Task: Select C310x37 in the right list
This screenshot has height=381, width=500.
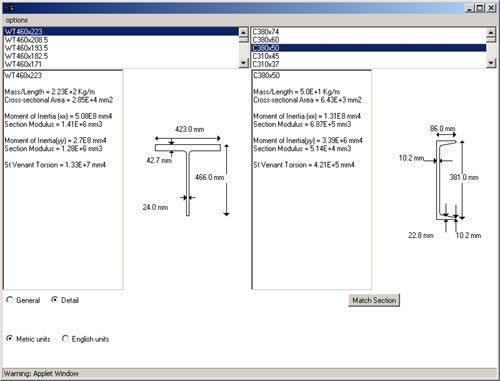Action: point(369,64)
